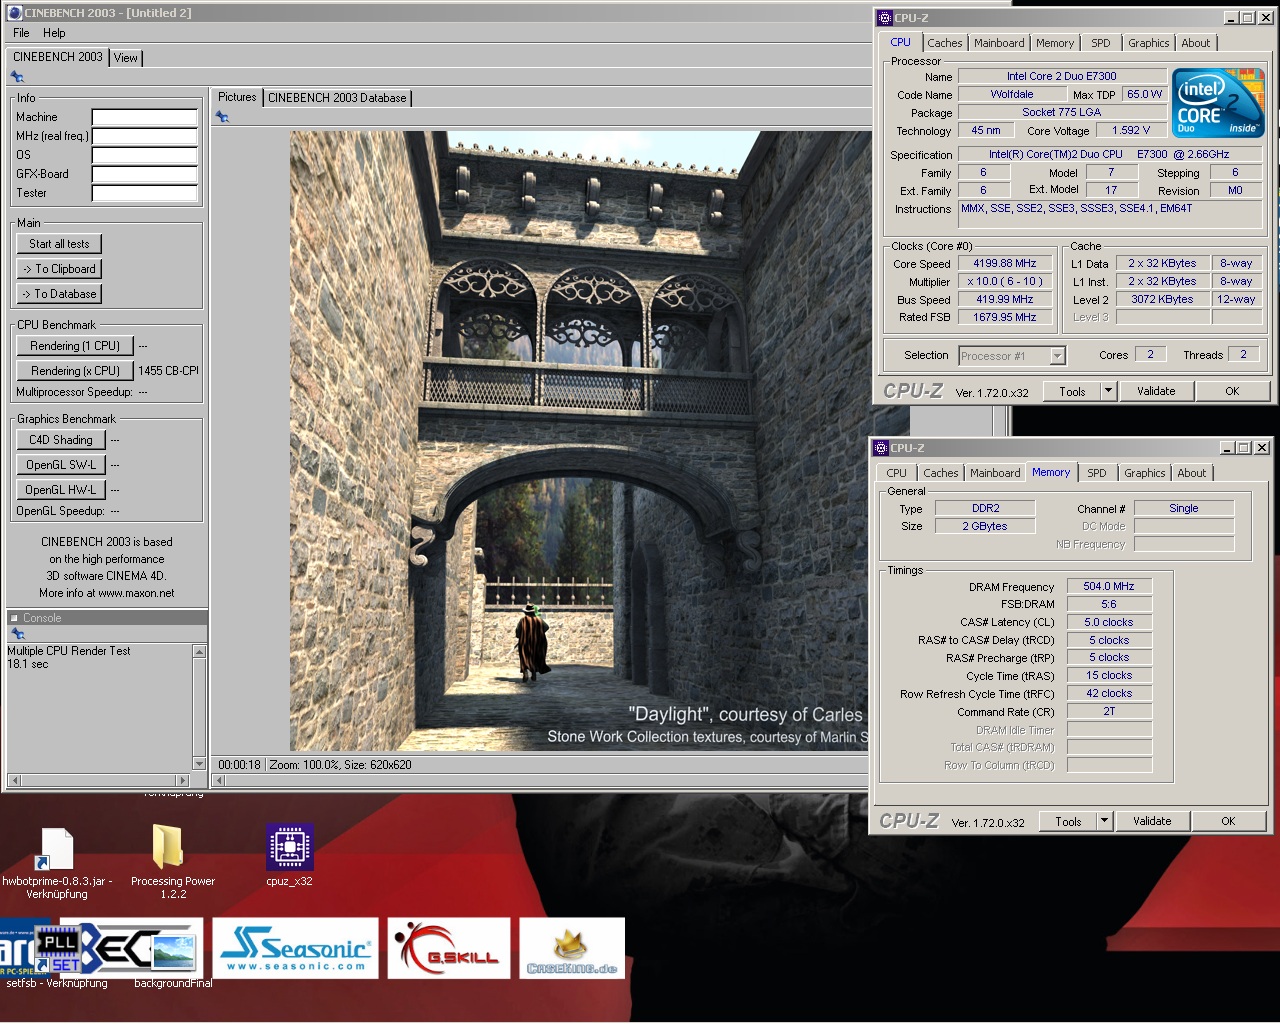Click the 1455 CB-CPU score text

[168, 371]
